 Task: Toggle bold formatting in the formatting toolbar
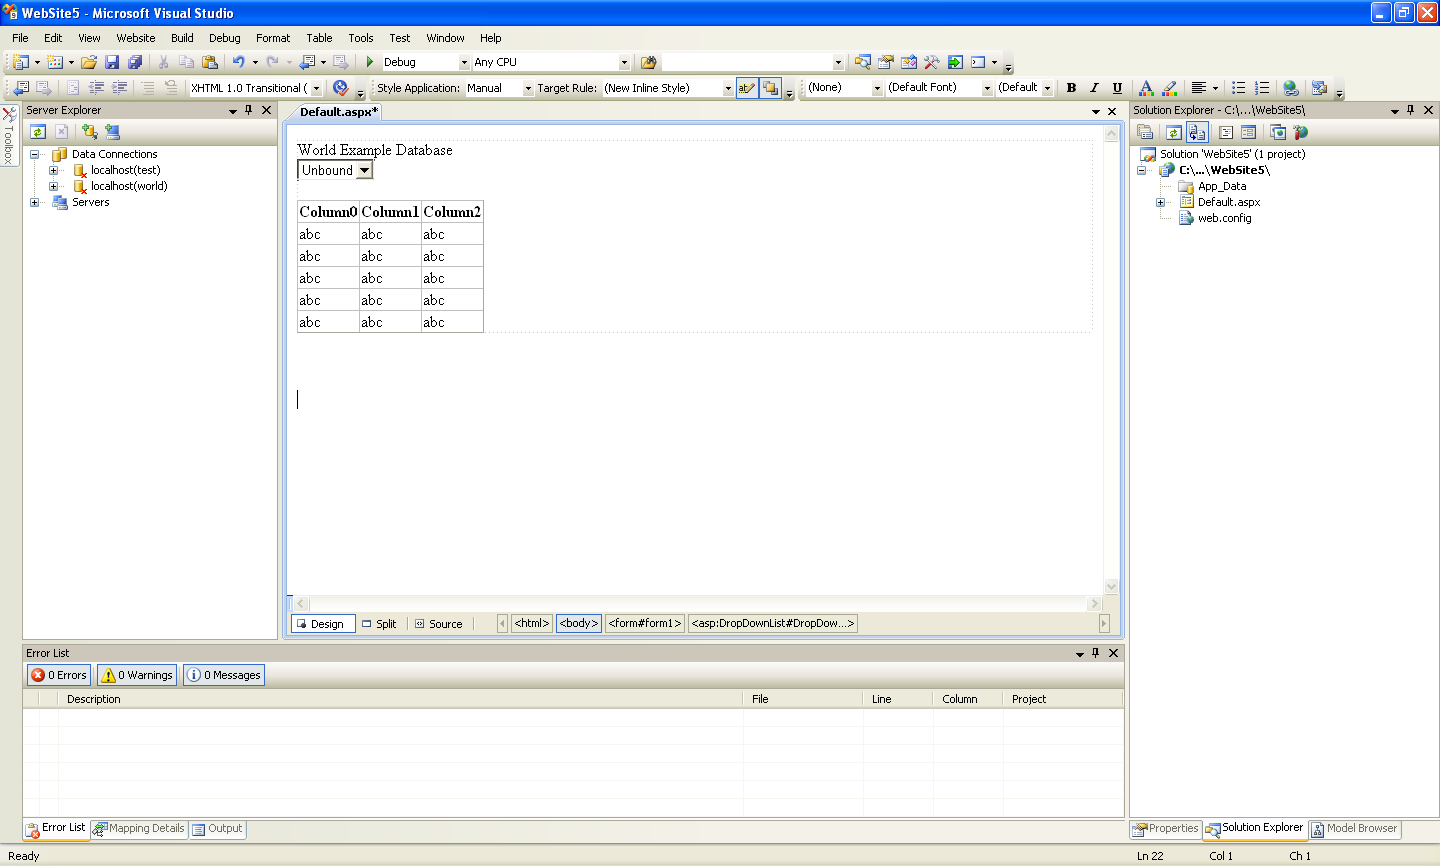pos(1070,87)
